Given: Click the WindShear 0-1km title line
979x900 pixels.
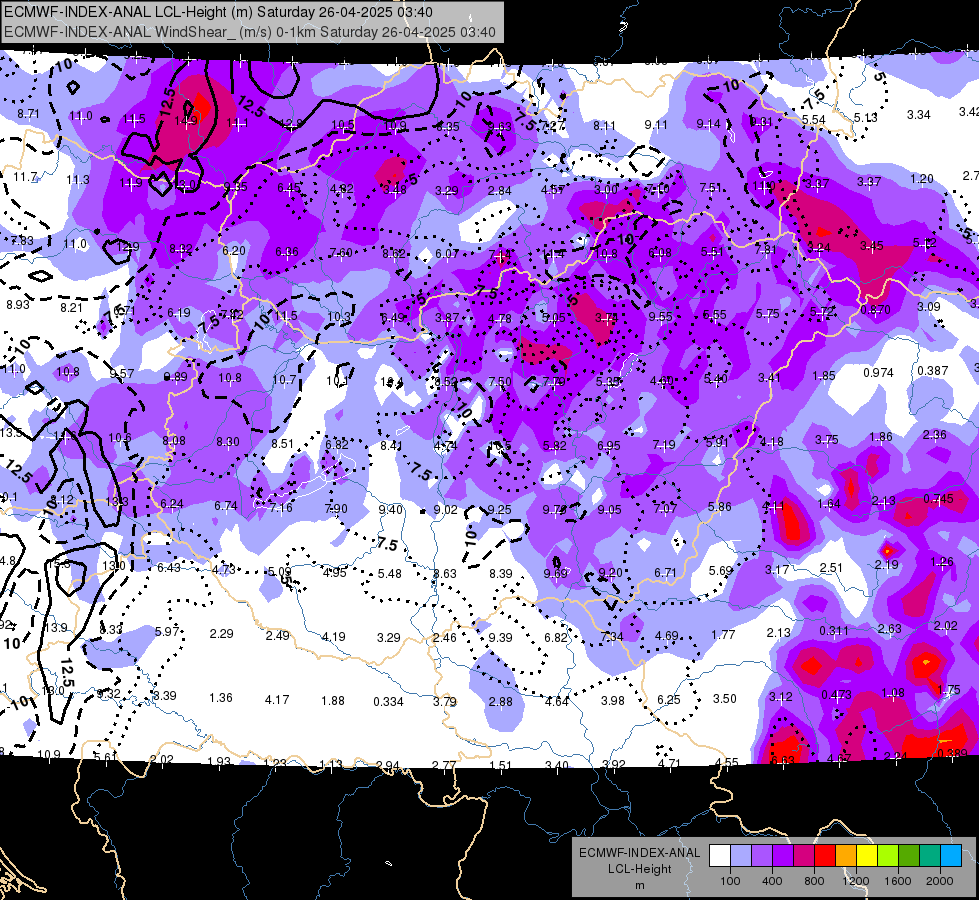Looking at the screenshot, I should tap(250, 32).
